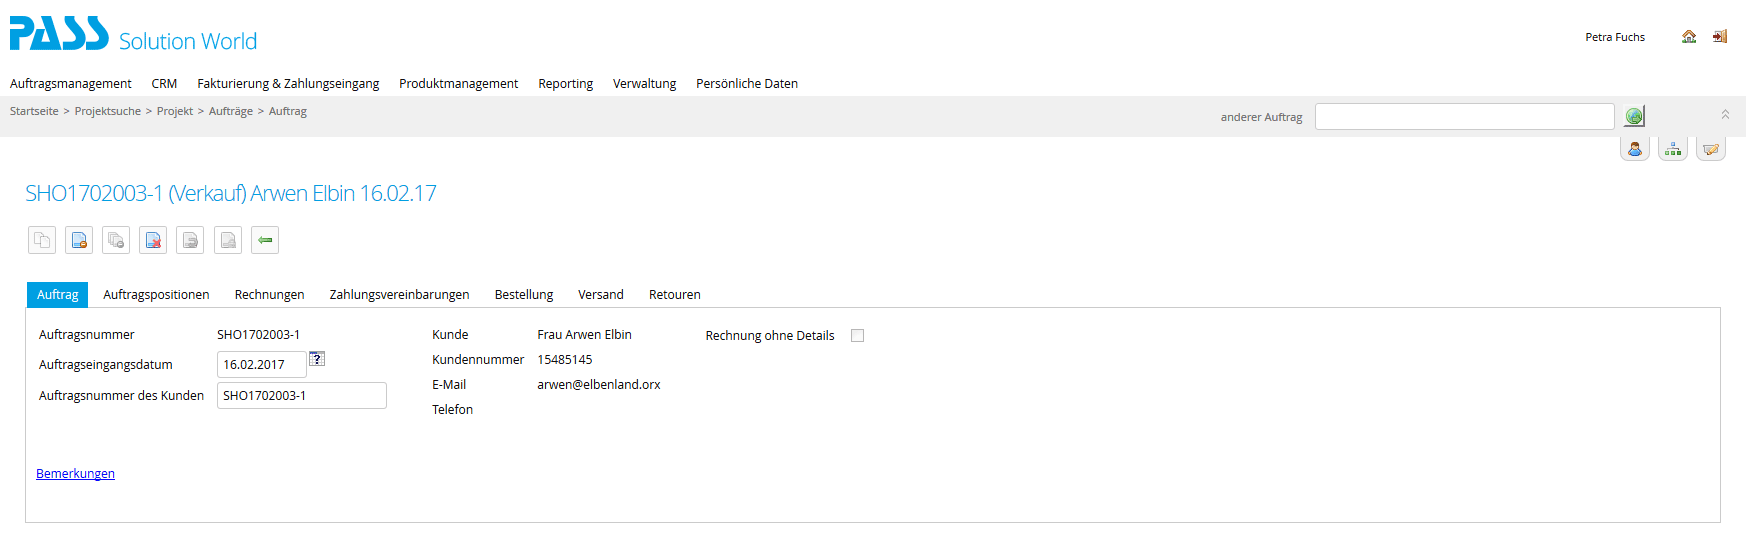1746x560 pixels.
Task: Open the customer person icon tab
Action: coord(1635,150)
